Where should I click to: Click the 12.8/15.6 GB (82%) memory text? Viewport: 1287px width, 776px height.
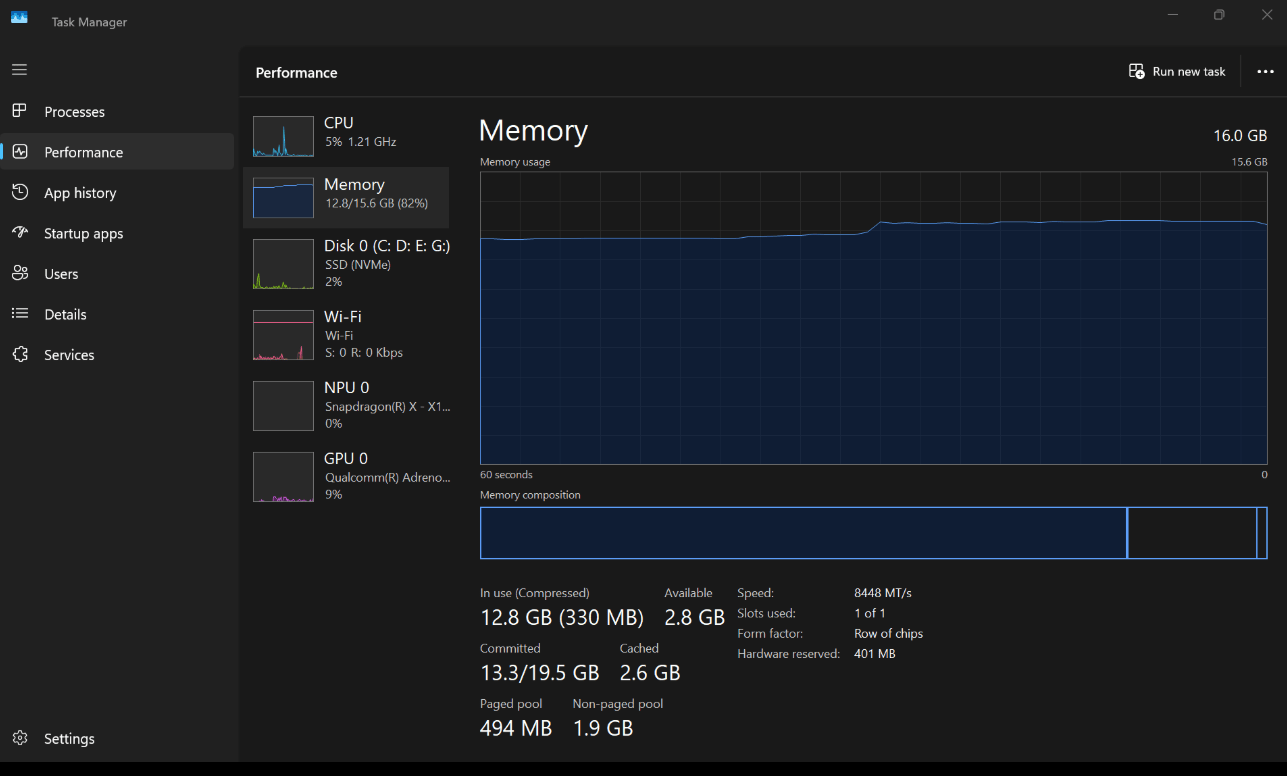click(x=377, y=203)
